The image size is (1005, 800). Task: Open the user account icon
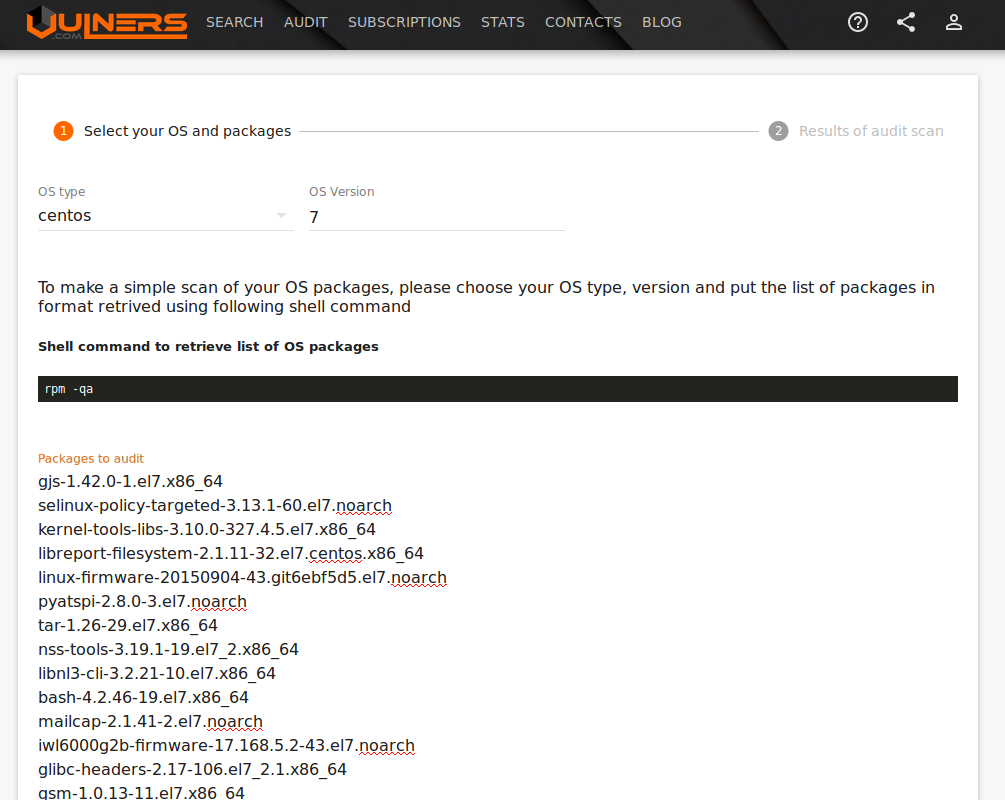point(953,21)
